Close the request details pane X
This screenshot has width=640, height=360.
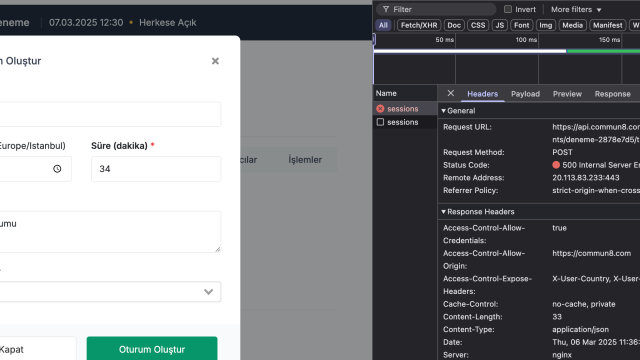451,93
